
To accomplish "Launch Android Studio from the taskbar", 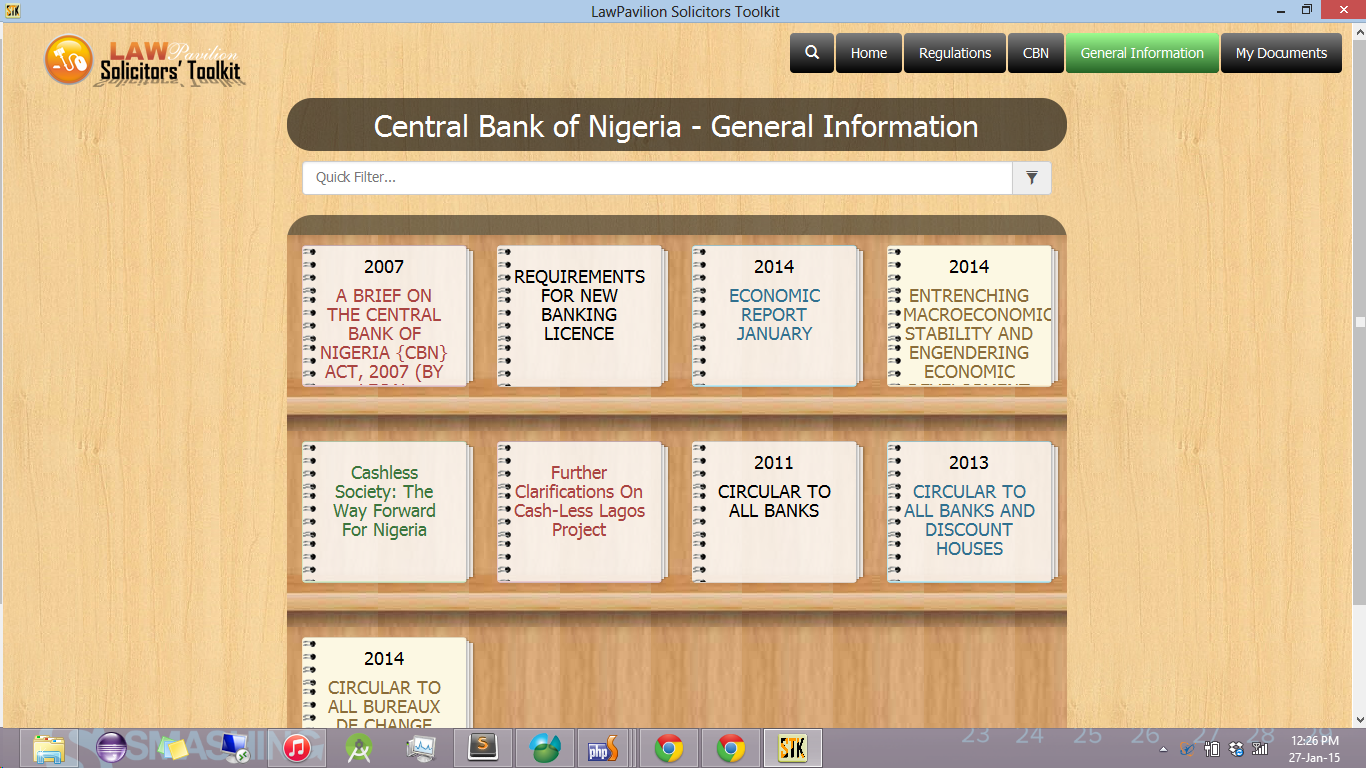I will click(359, 747).
